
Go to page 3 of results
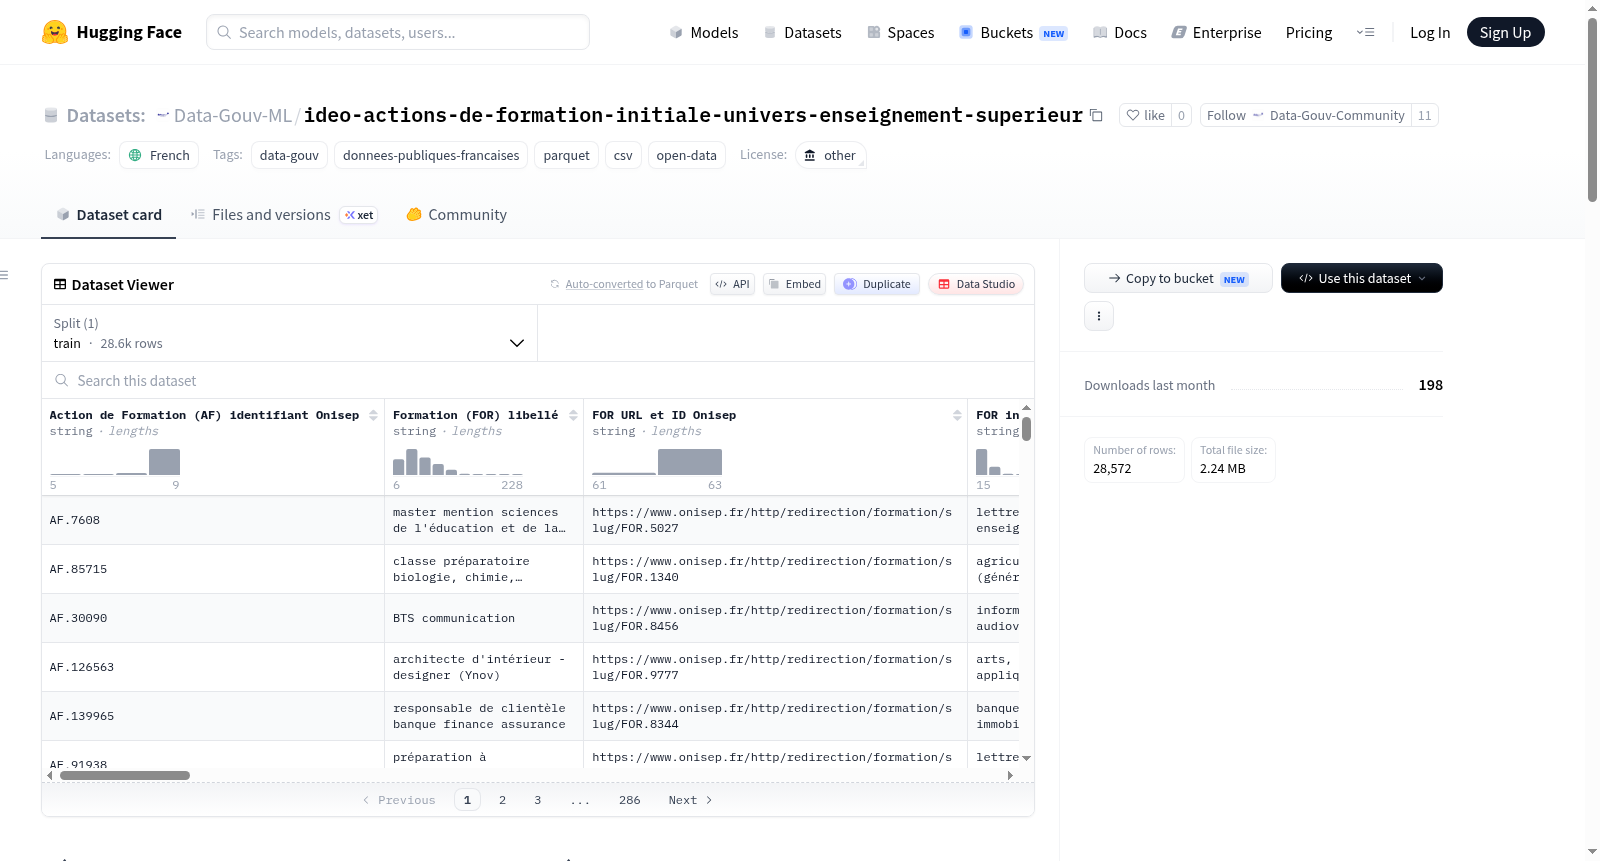[x=538, y=800]
